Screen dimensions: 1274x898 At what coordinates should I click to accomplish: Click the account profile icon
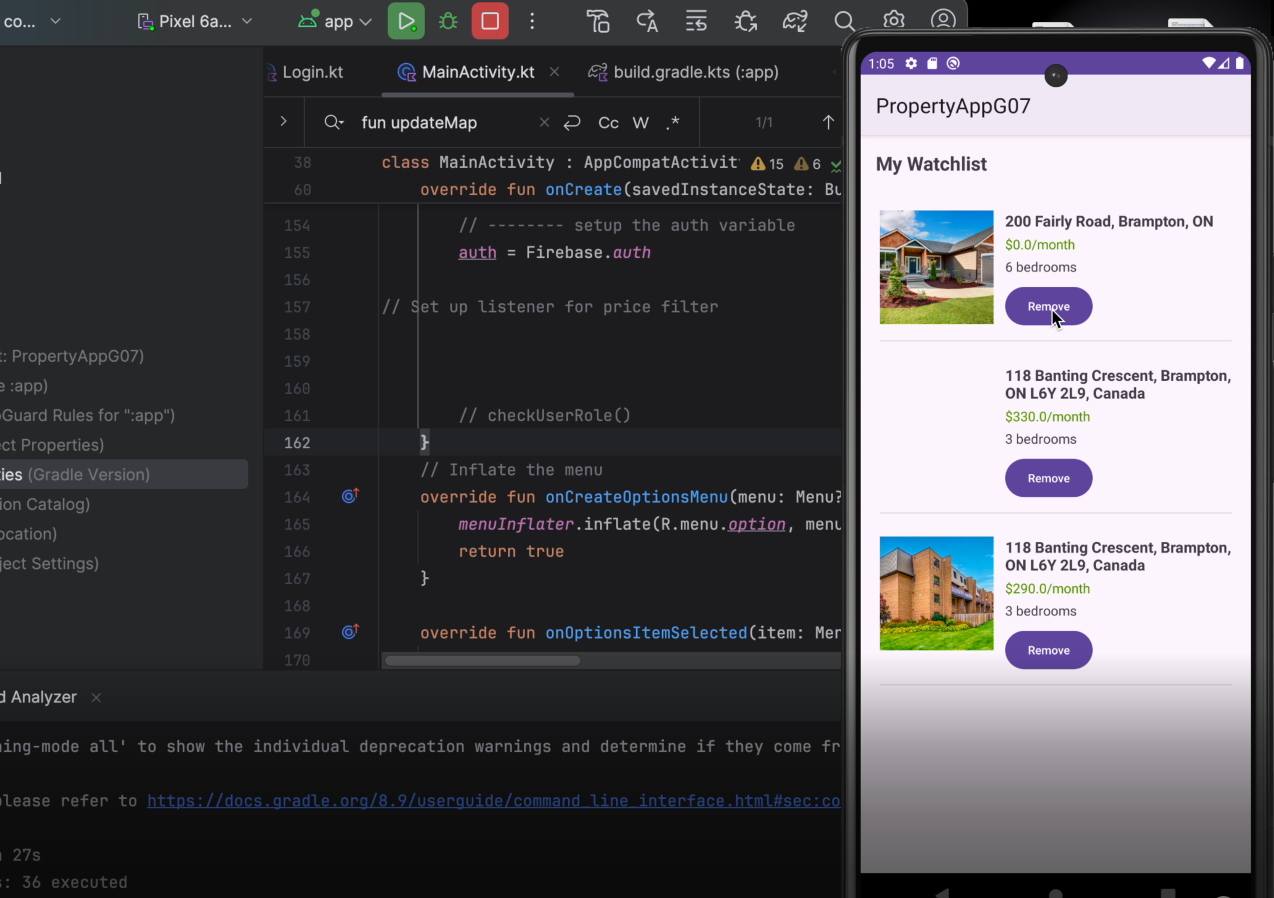[942, 21]
